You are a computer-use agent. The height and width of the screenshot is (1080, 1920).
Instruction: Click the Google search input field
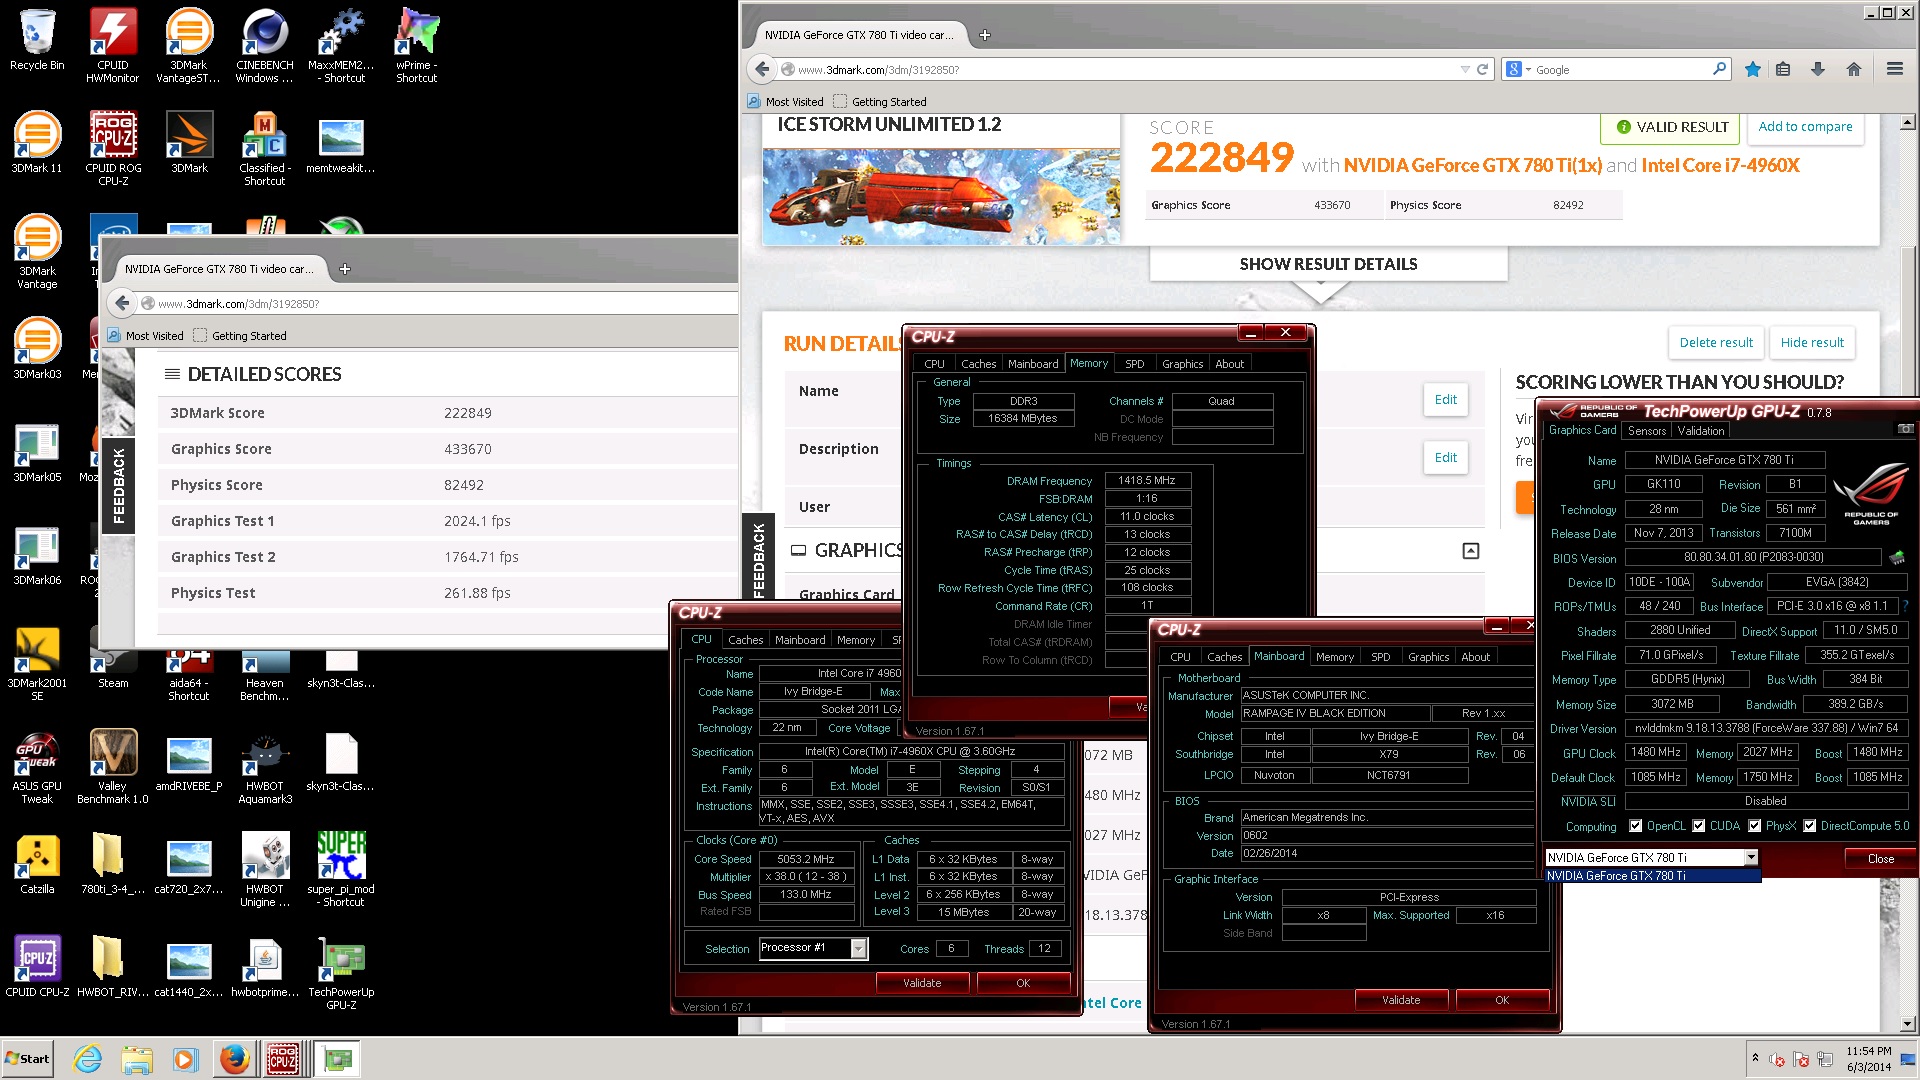pos(1620,69)
